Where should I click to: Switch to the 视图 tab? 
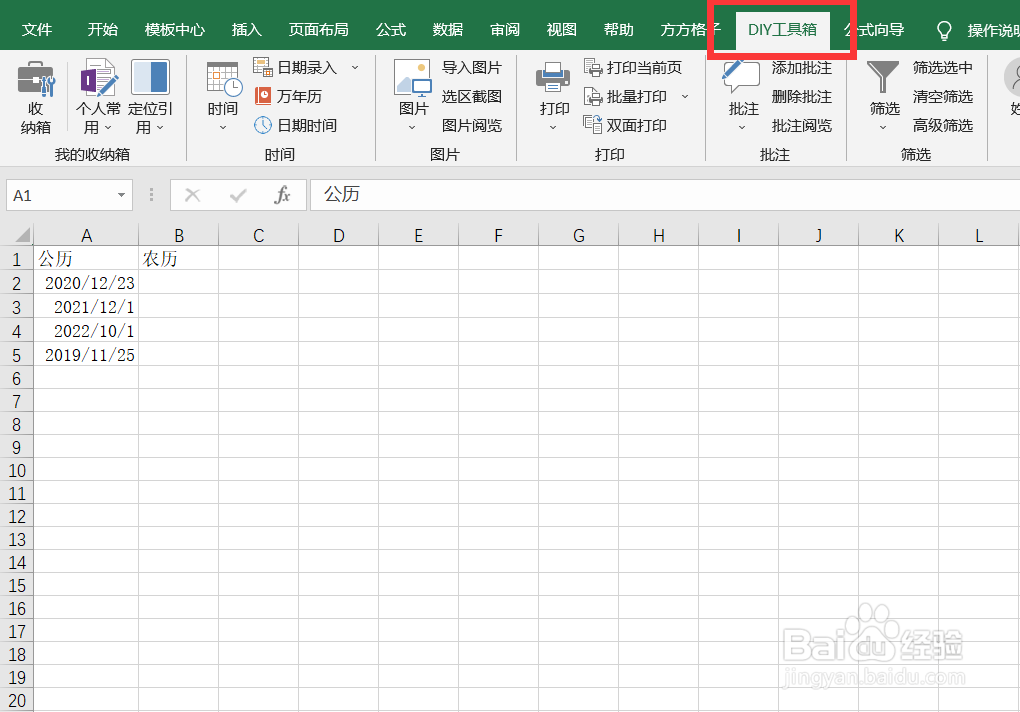click(561, 30)
